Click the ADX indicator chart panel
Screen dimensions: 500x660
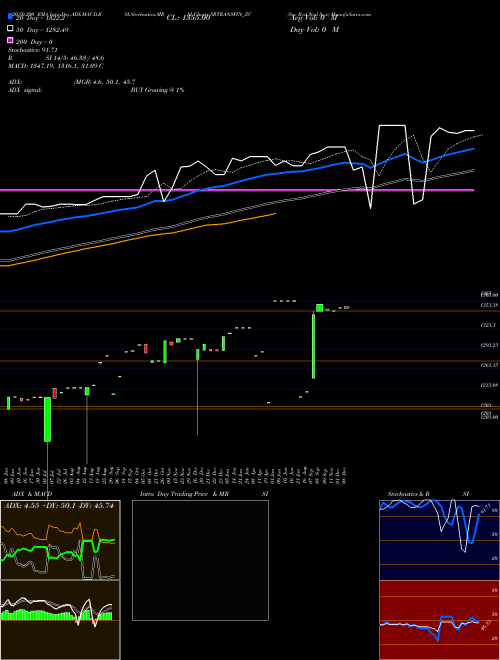(60, 540)
